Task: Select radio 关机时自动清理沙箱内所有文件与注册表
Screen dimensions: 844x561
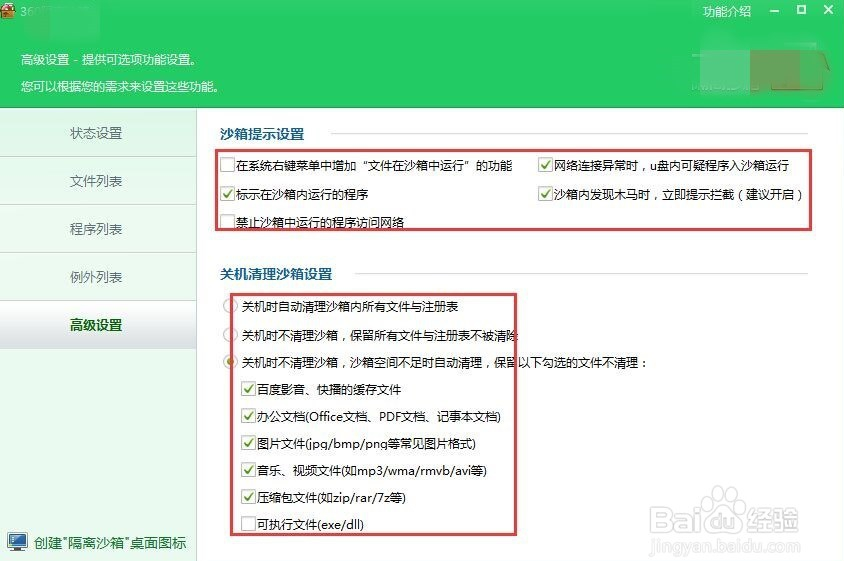Action: tap(230, 306)
